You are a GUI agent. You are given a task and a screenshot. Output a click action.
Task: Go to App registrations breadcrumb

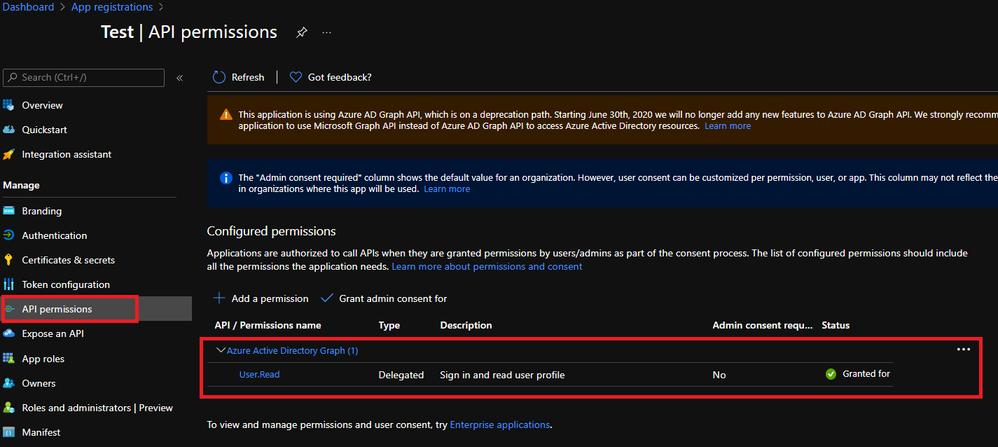tap(112, 7)
